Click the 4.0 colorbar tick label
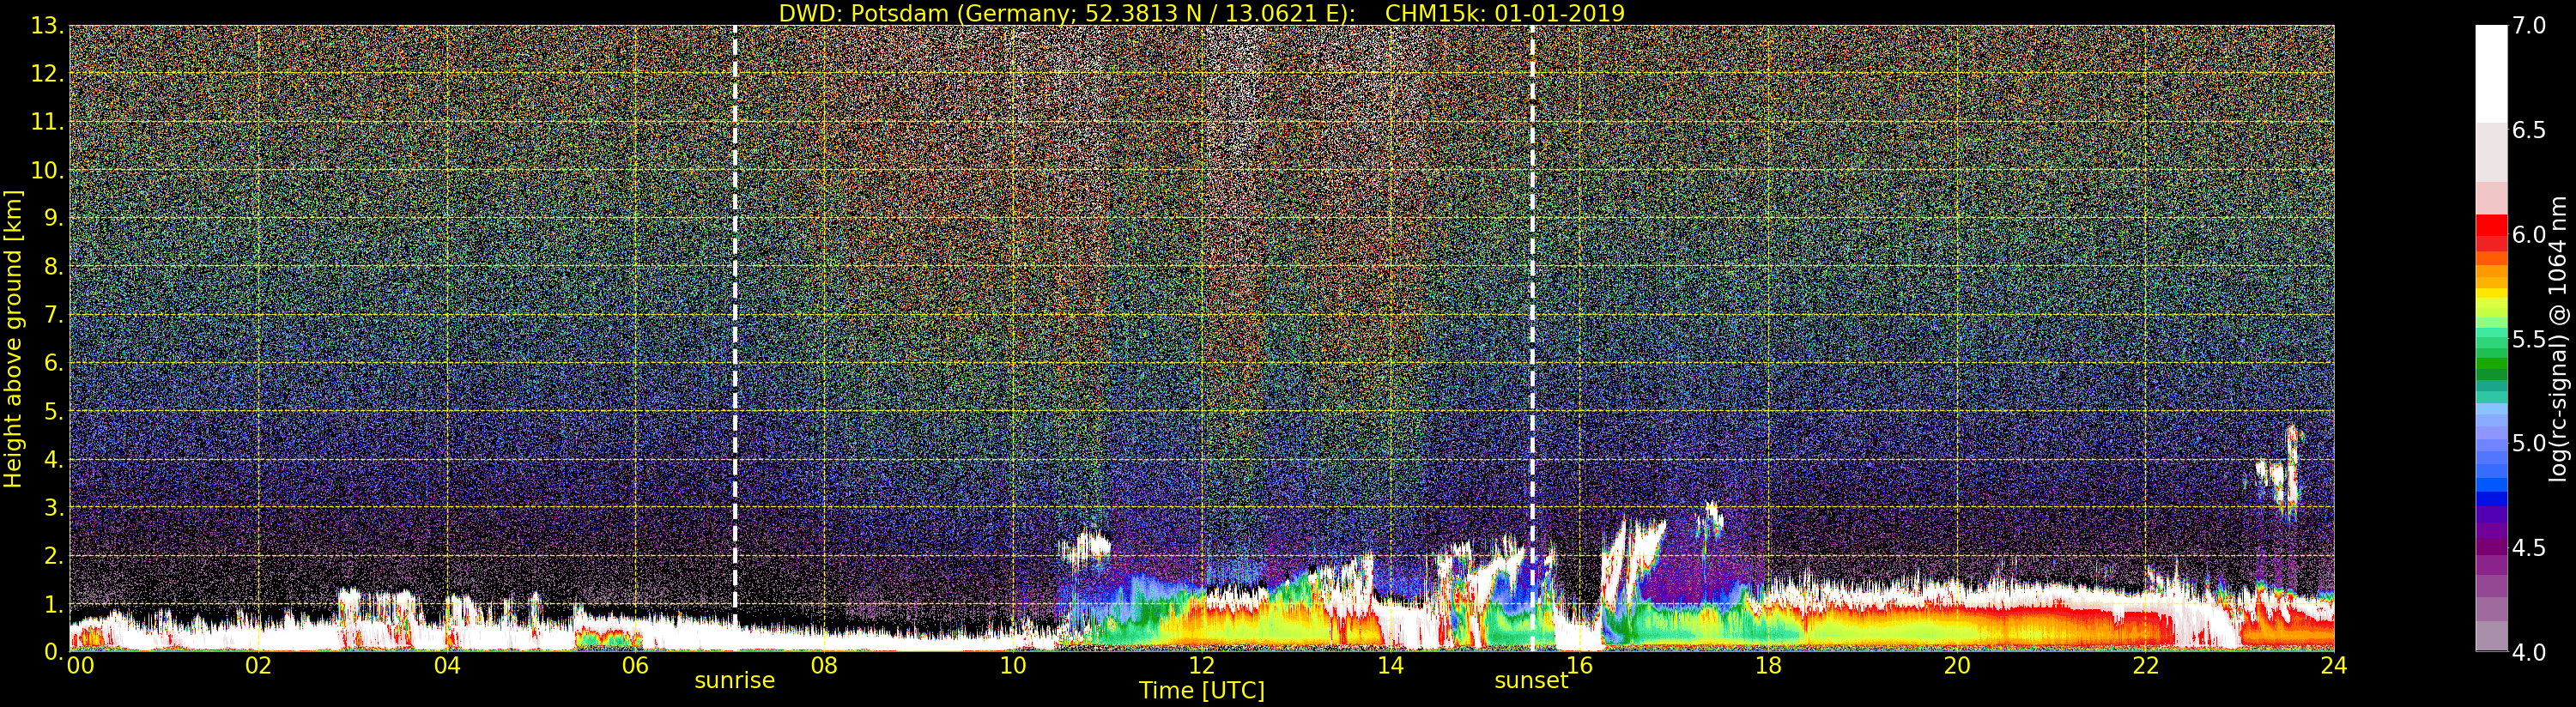 pyautogui.click(x=2529, y=653)
